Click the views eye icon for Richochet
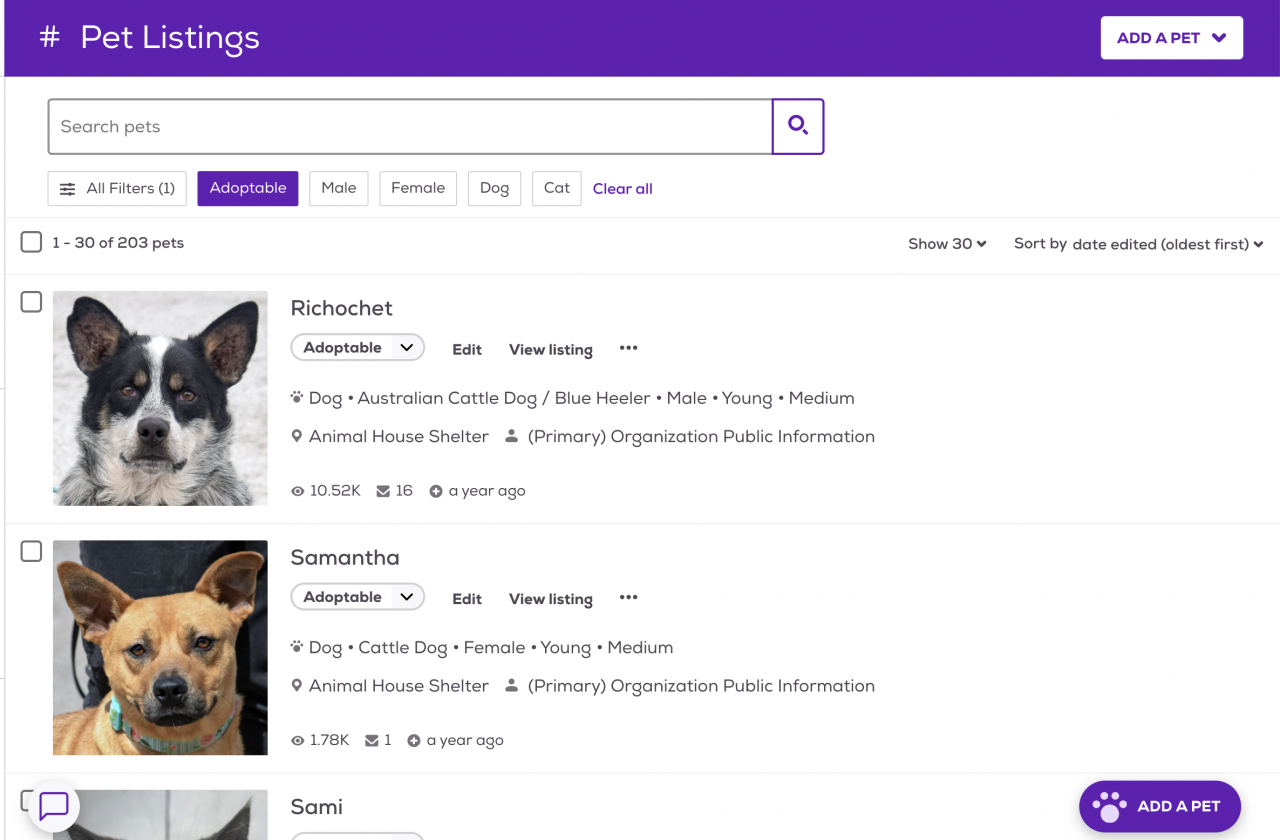Screen dimensions: 1280x840 (x=297, y=491)
